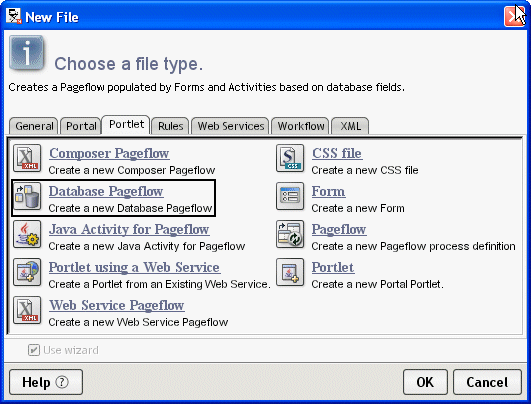Open the Rules tab

pos(170,126)
